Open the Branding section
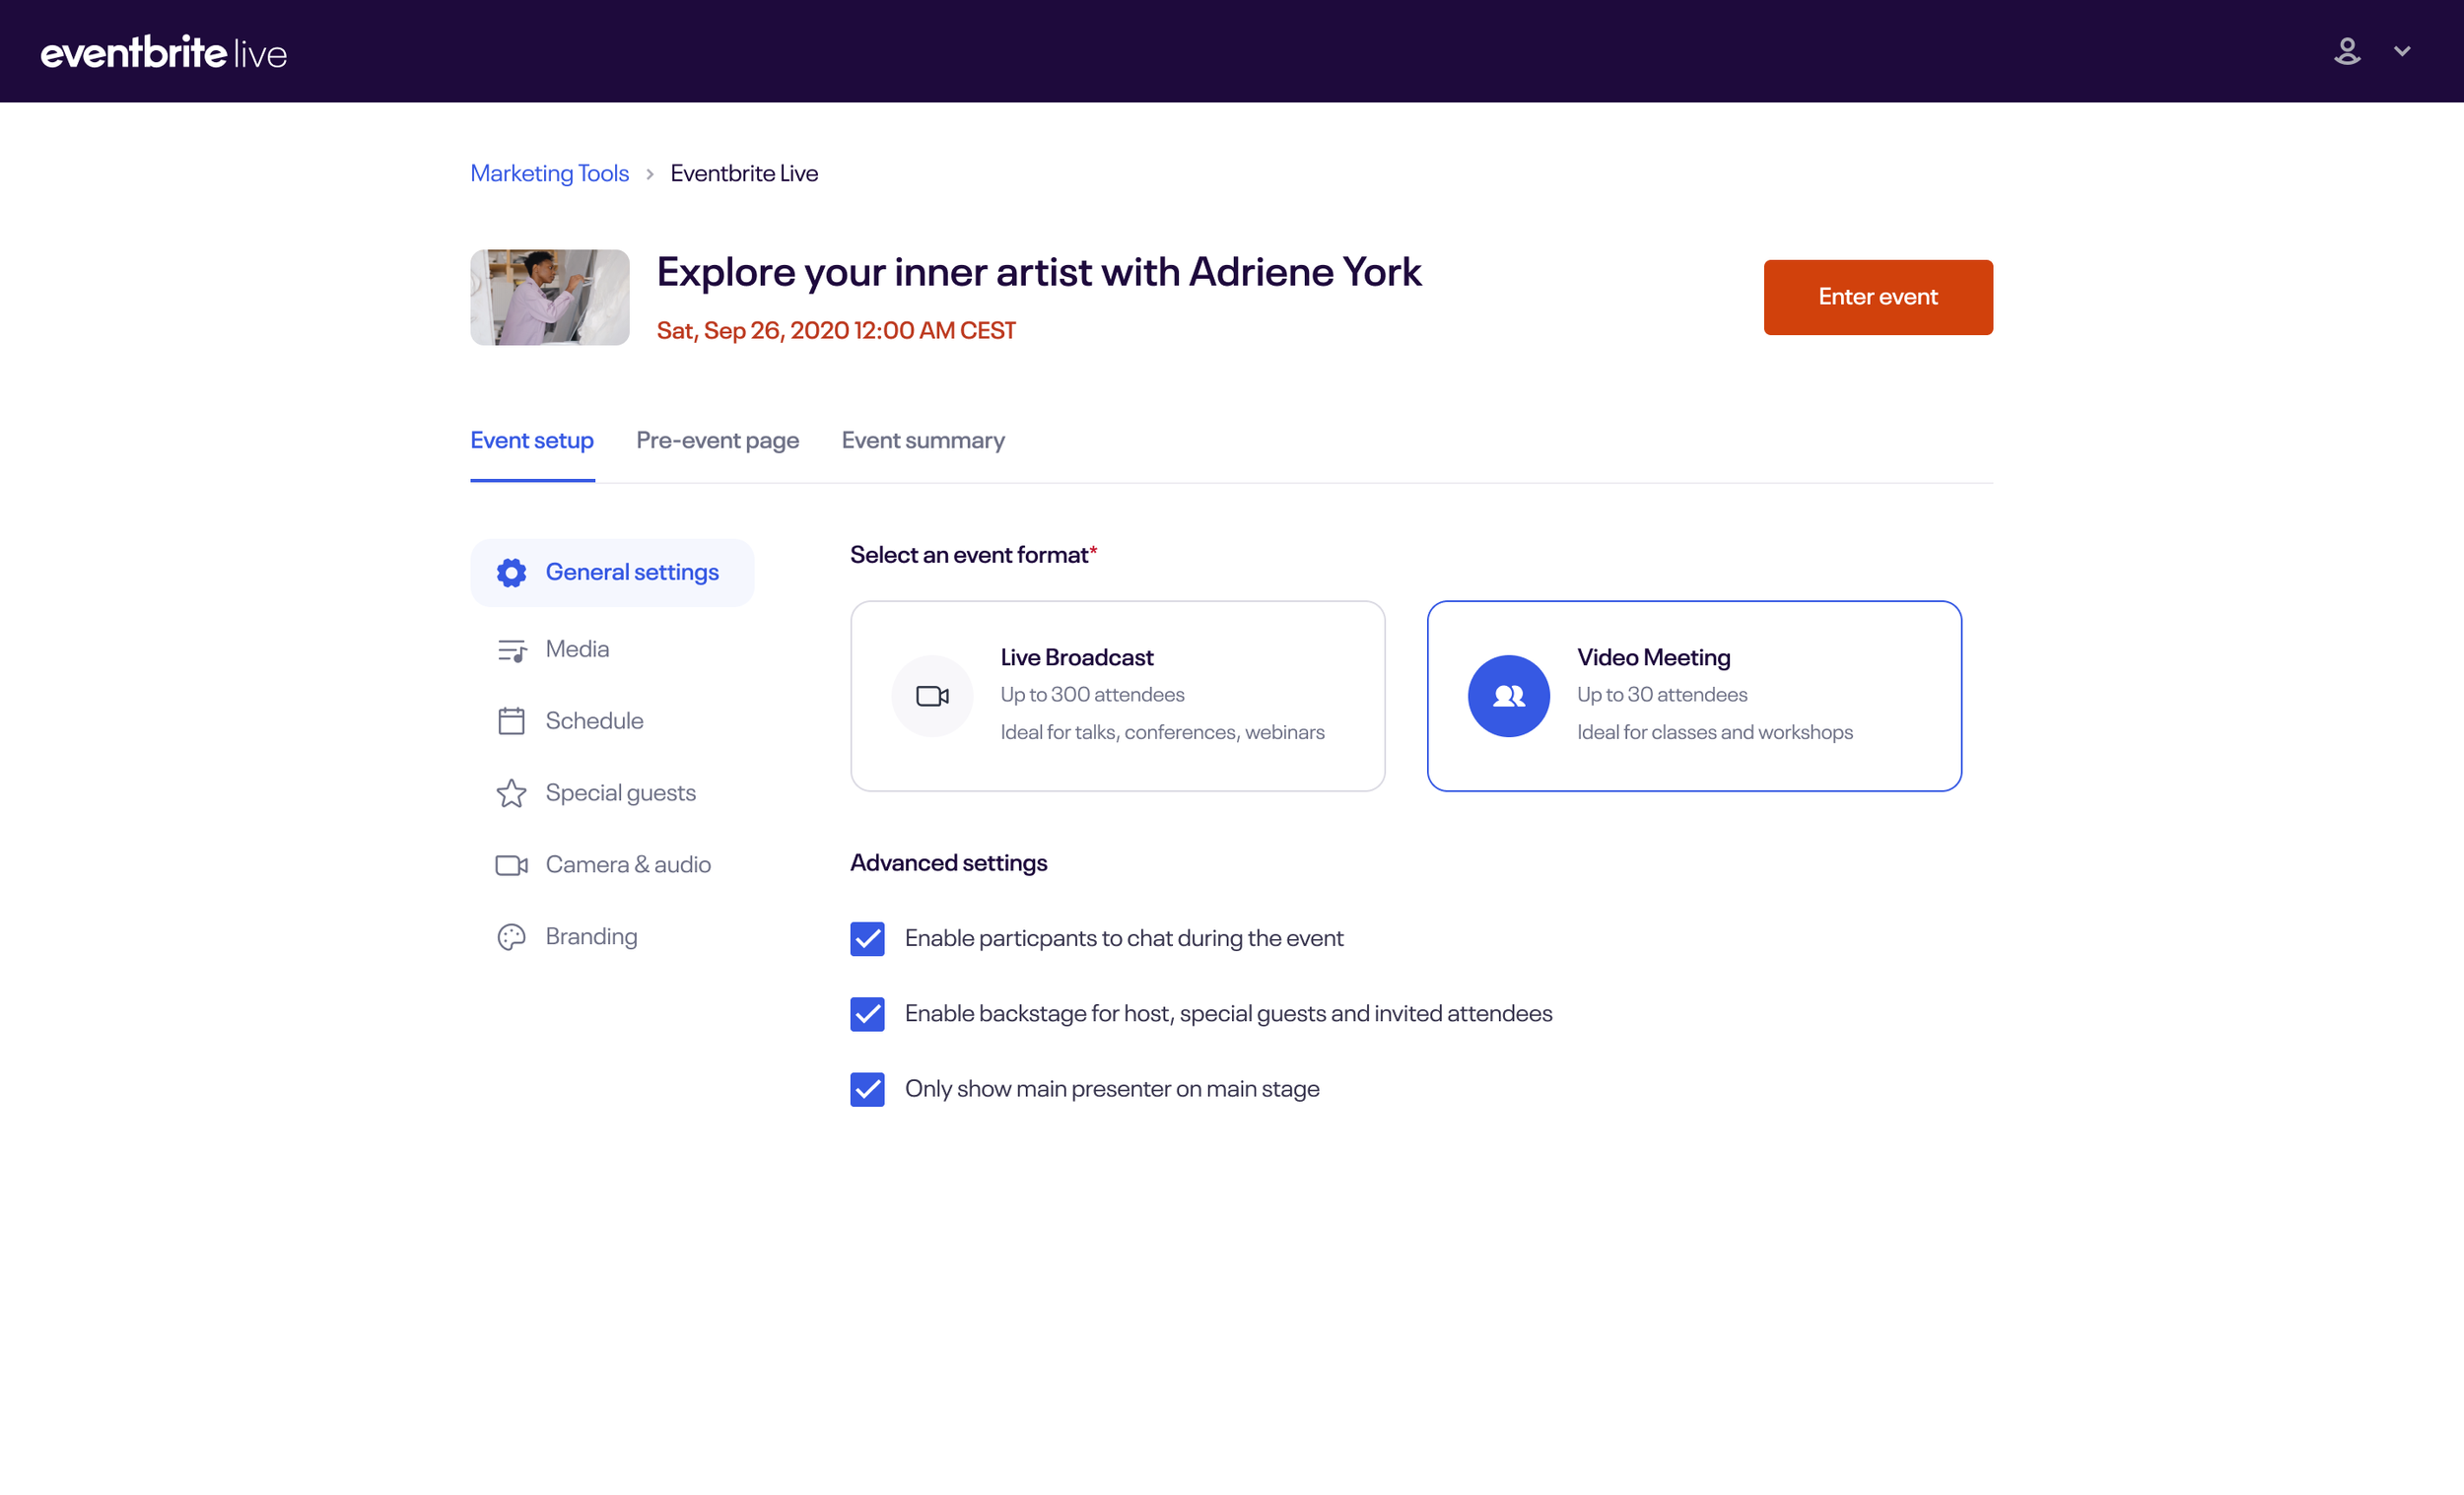 click(591, 937)
